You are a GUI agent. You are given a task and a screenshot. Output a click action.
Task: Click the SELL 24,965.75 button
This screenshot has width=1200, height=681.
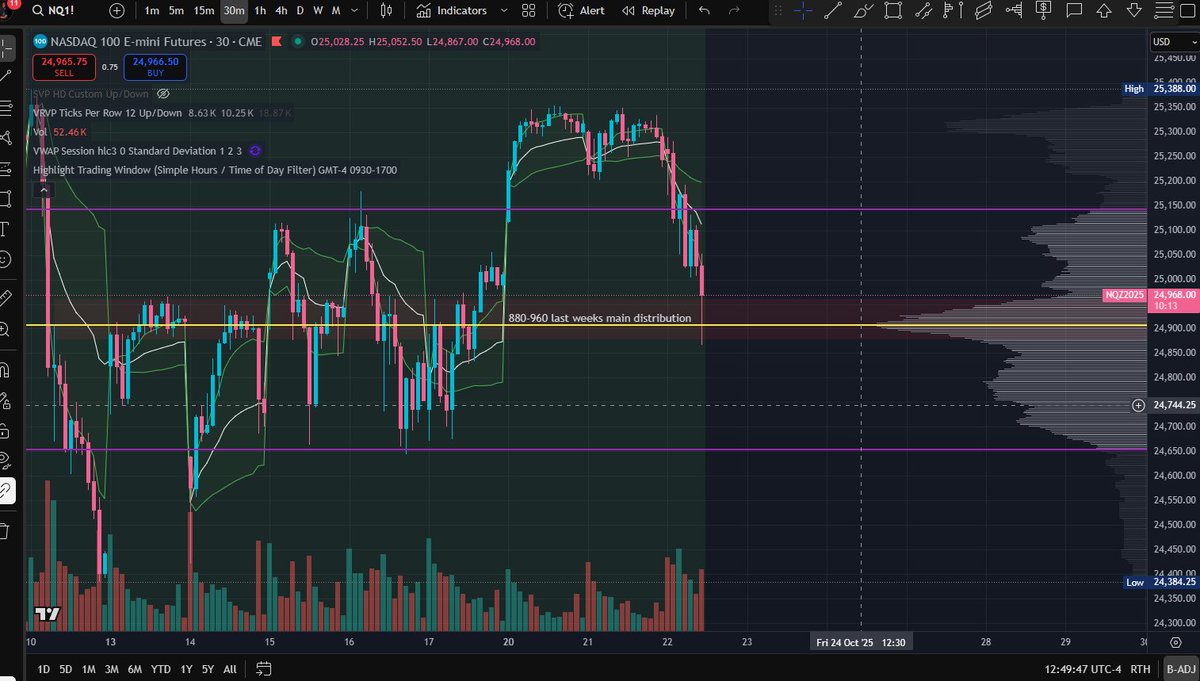tap(63, 67)
